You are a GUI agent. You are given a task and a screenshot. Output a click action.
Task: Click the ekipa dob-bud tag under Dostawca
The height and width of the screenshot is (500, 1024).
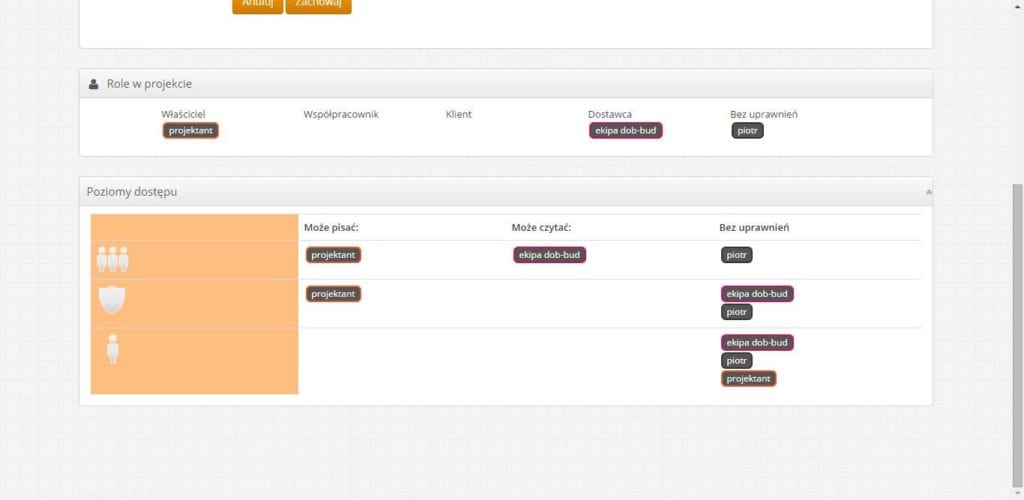point(625,131)
